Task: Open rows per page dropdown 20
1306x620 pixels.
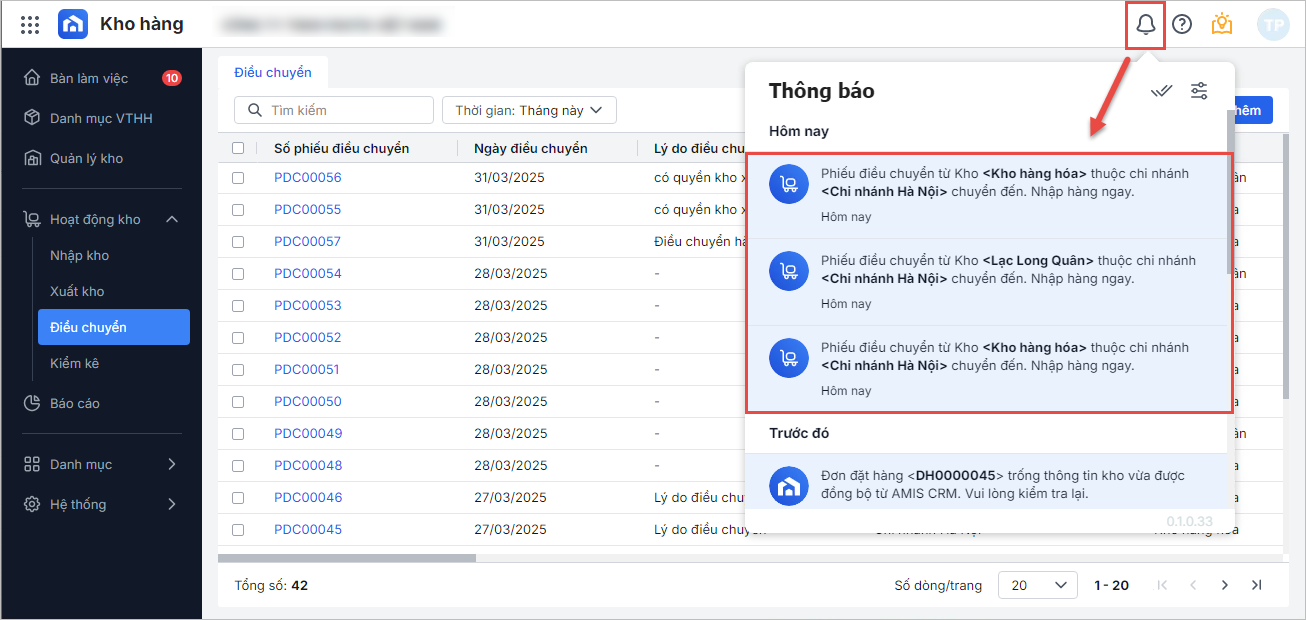Action: tap(1037, 585)
